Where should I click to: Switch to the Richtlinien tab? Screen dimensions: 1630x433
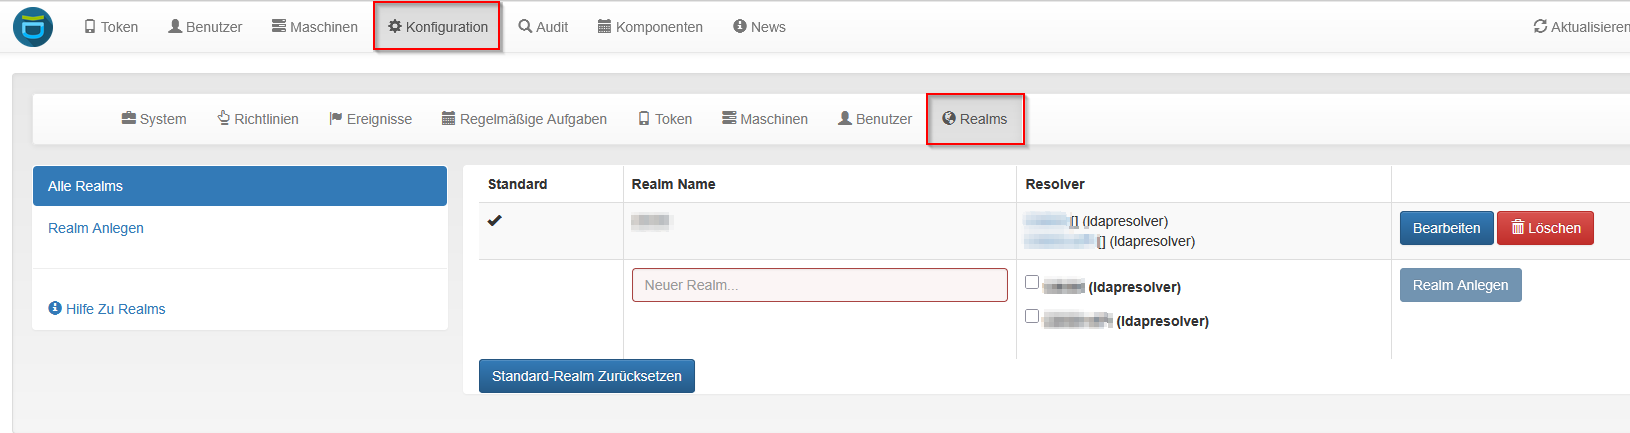click(258, 119)
